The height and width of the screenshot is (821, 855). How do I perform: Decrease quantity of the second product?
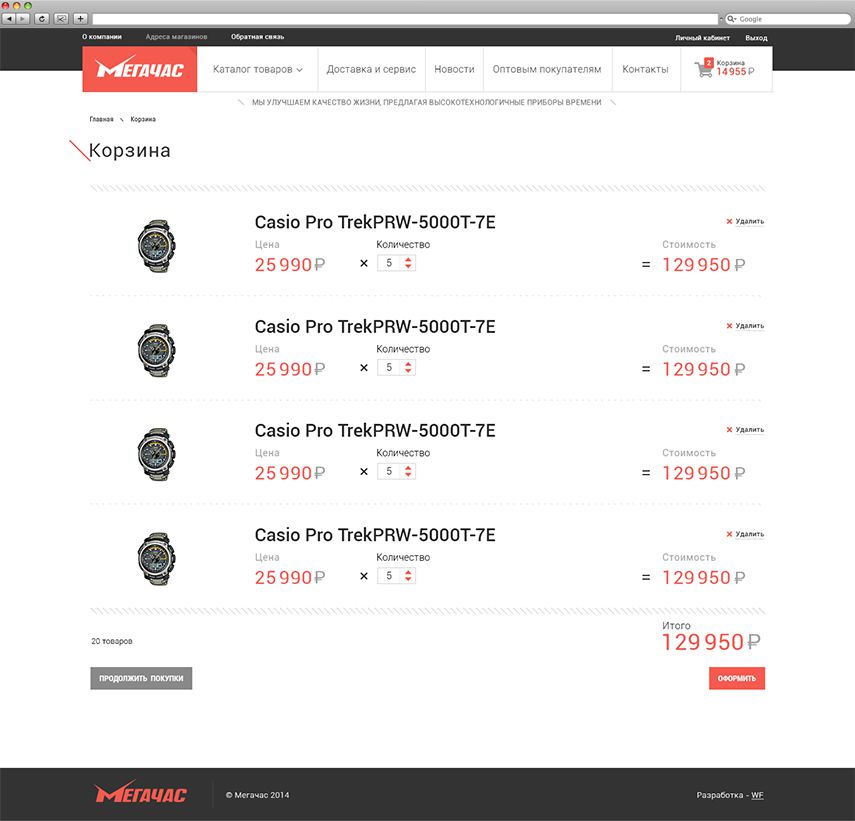click(x=408, y=371)
